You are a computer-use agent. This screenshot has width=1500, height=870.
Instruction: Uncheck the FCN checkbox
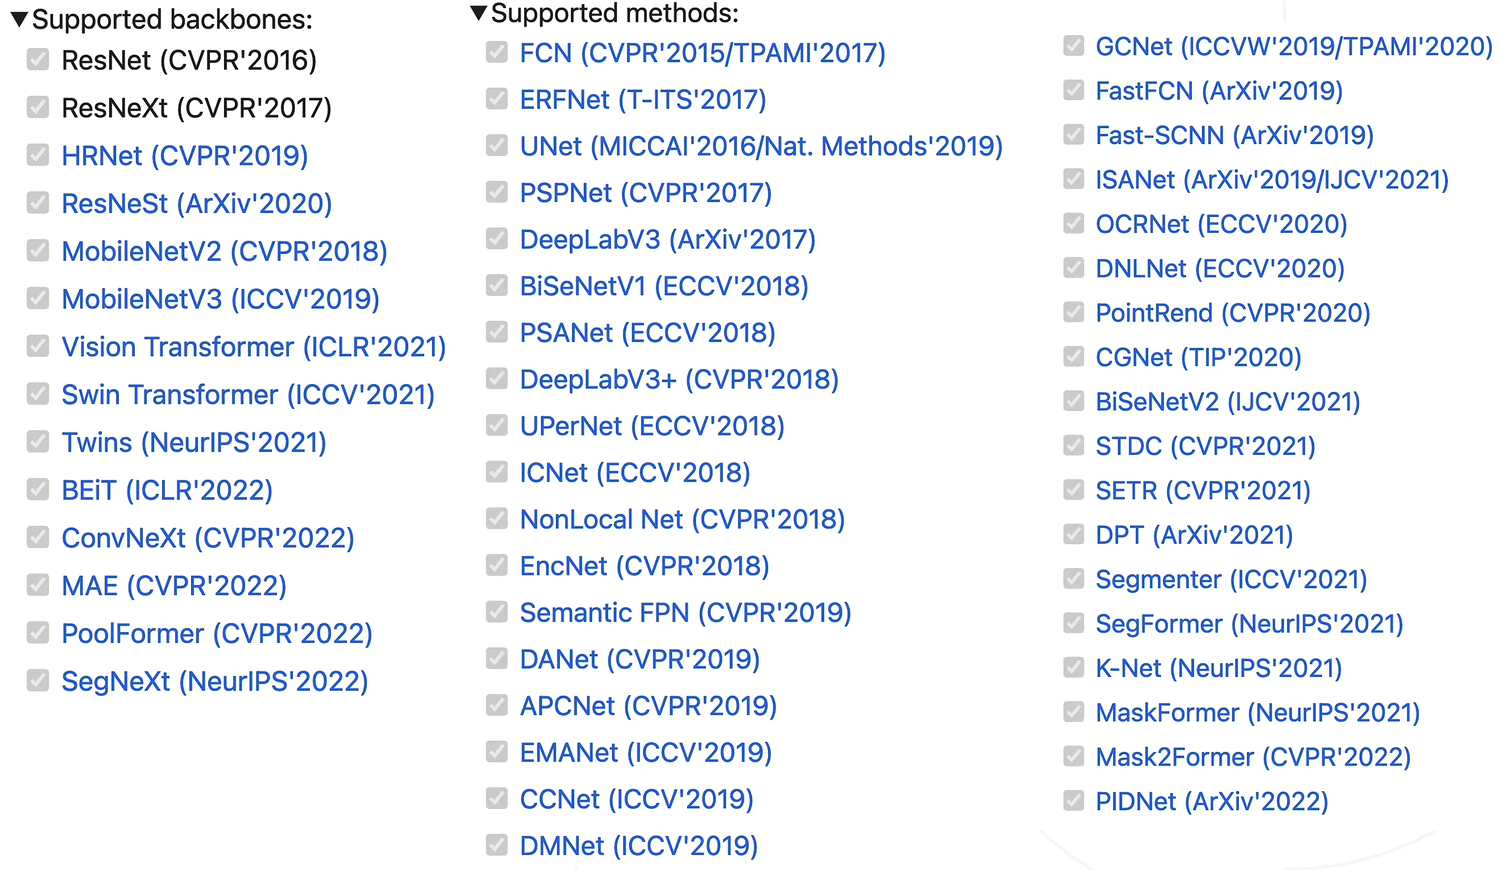tap(497, 52)
